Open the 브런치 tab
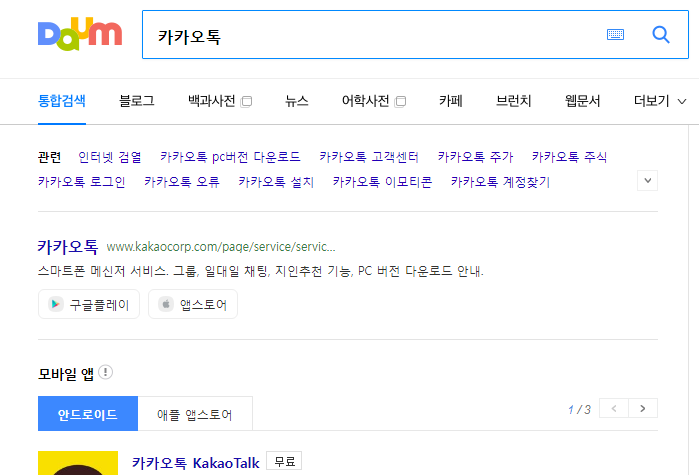 coord(514,101)
